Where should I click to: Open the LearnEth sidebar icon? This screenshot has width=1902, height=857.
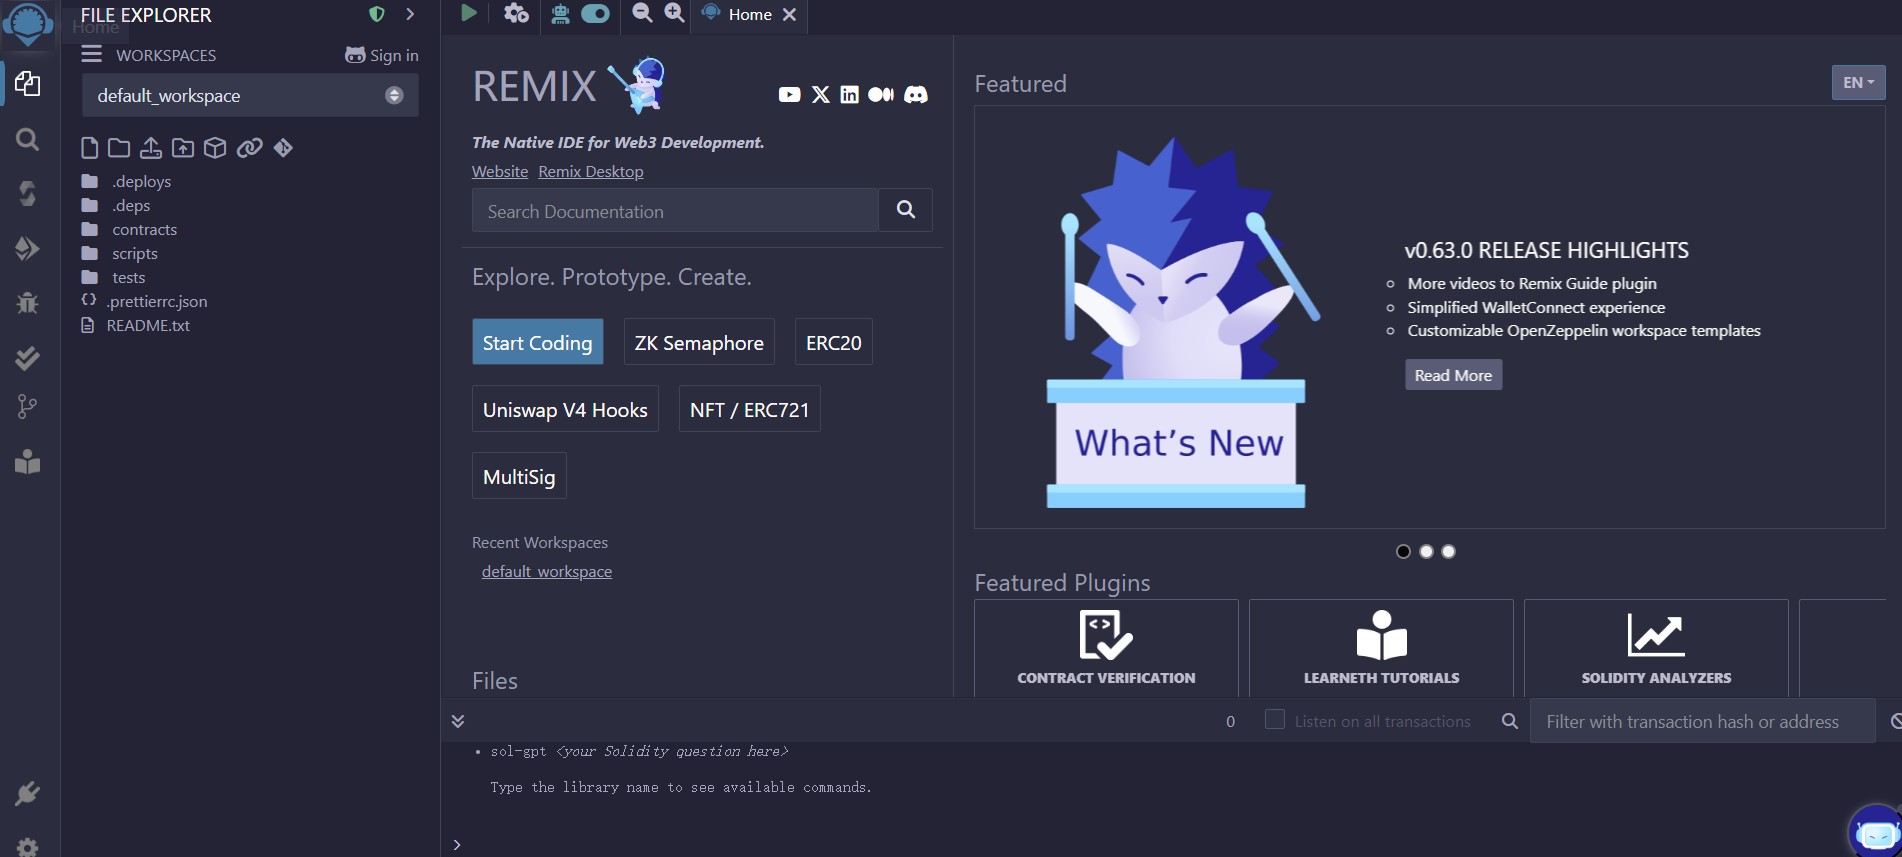tap(27, 461)
